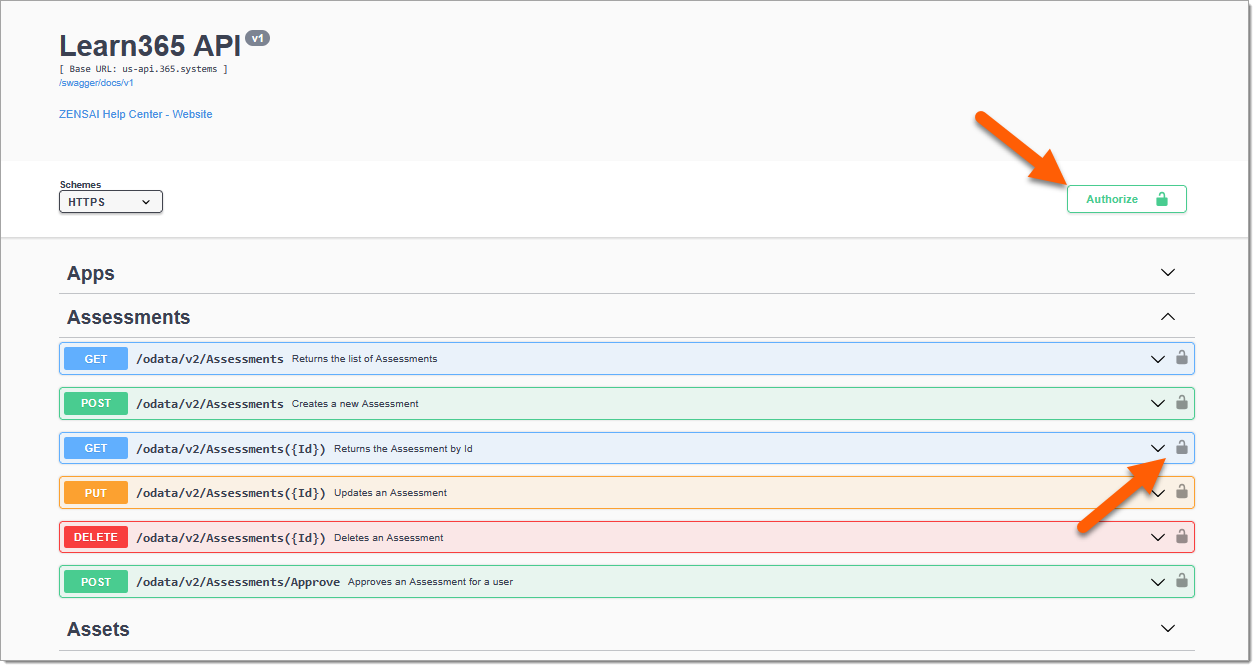This screenshot has width=1256, height=668.
Task: Open the Schemes HTTPS dropdown
Action: coord(110,201)
